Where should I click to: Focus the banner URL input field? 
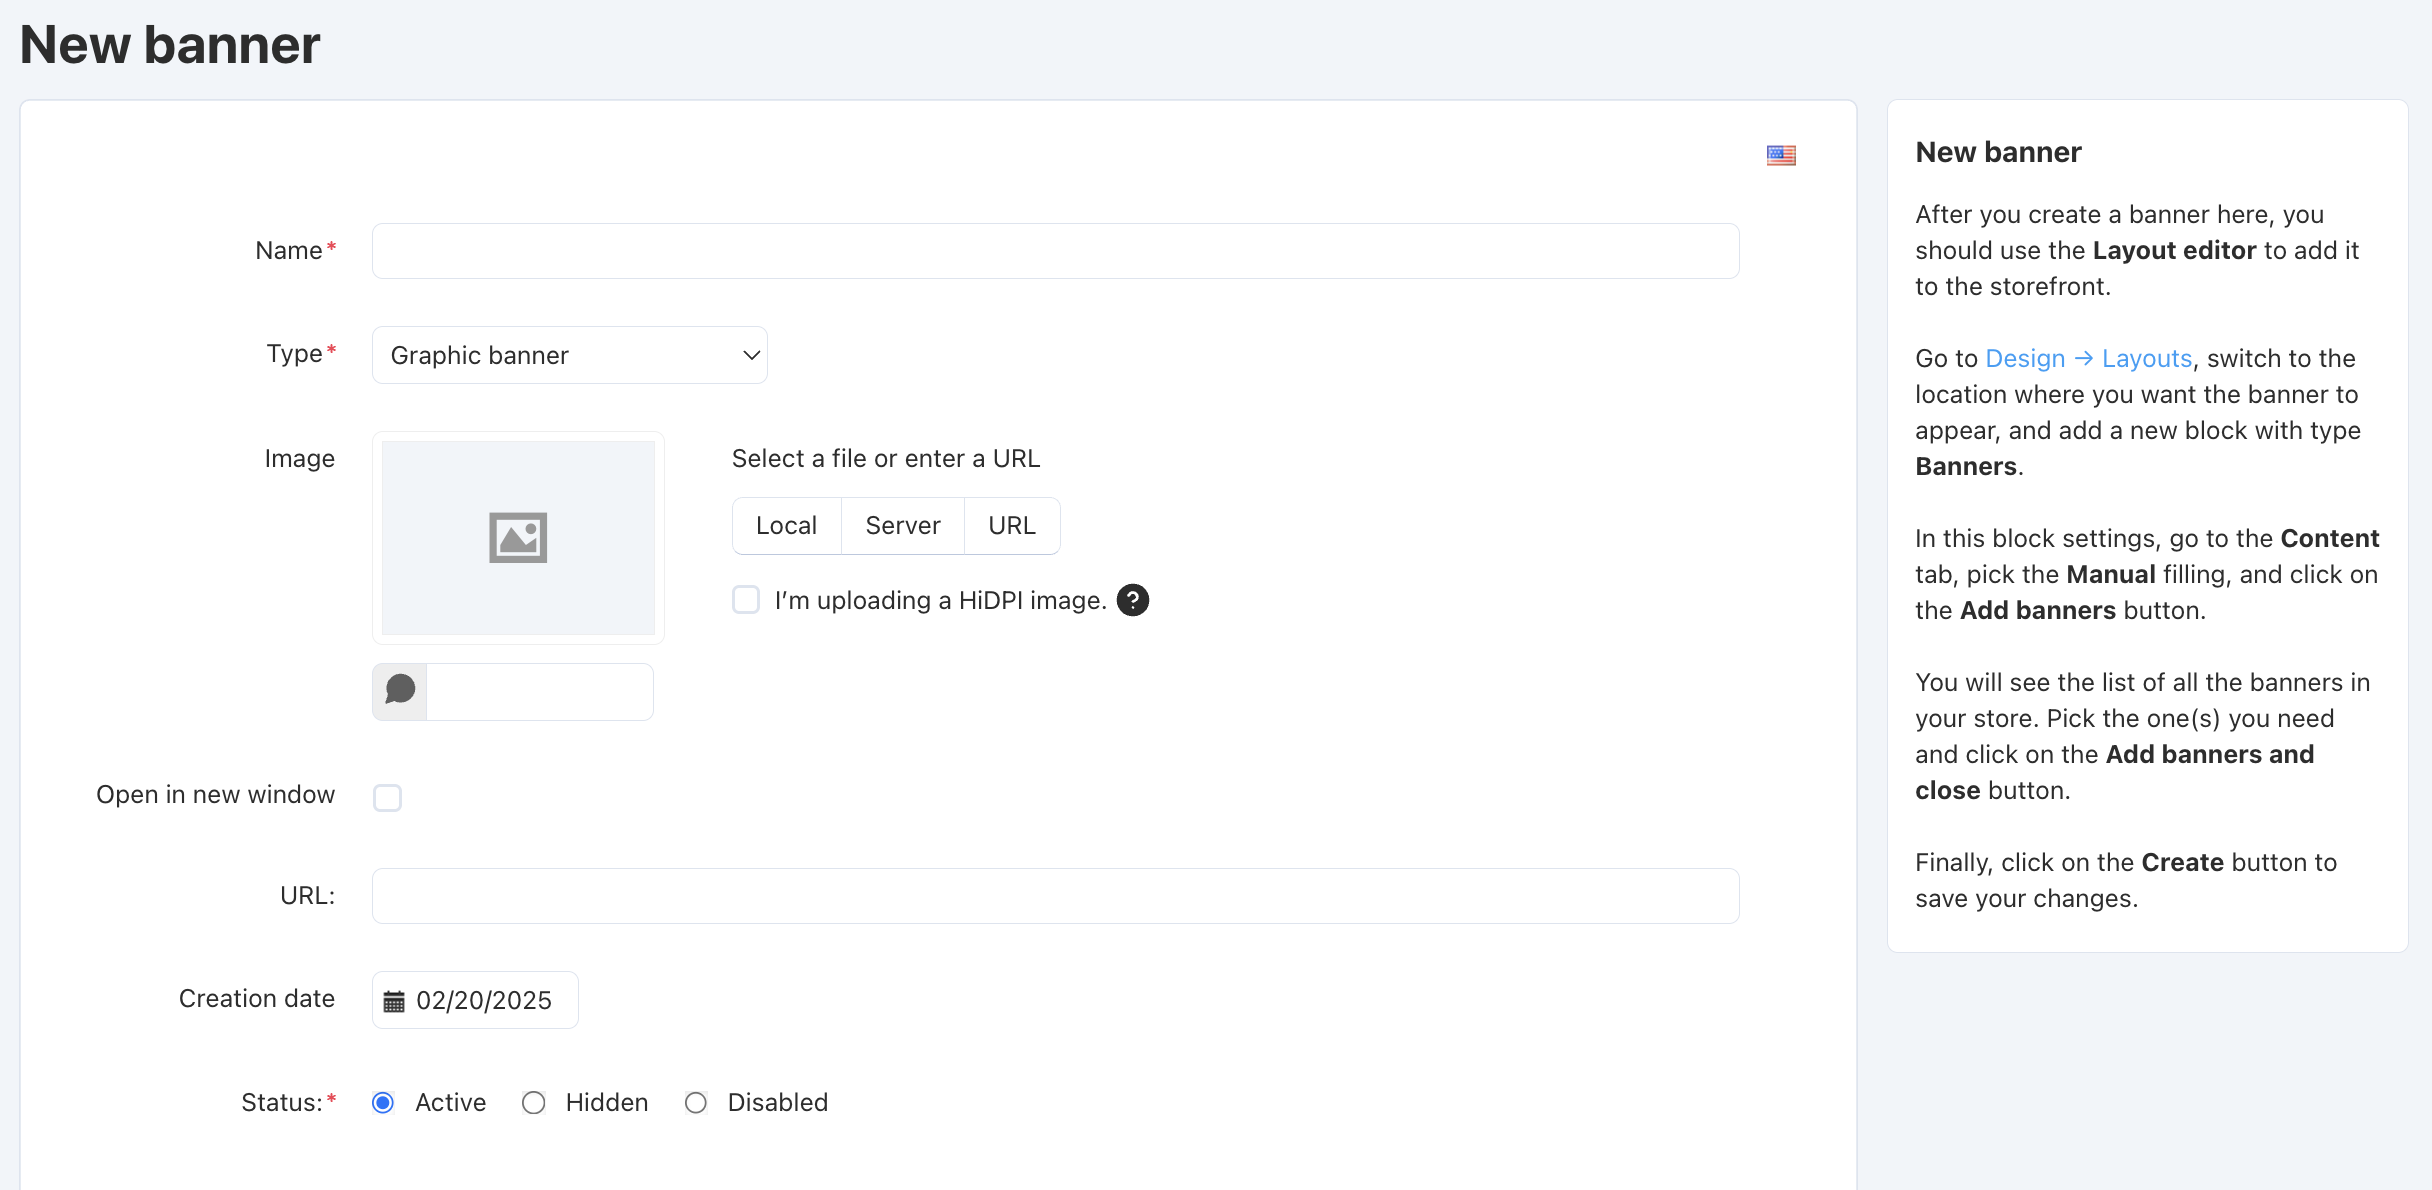point(1055,896)
